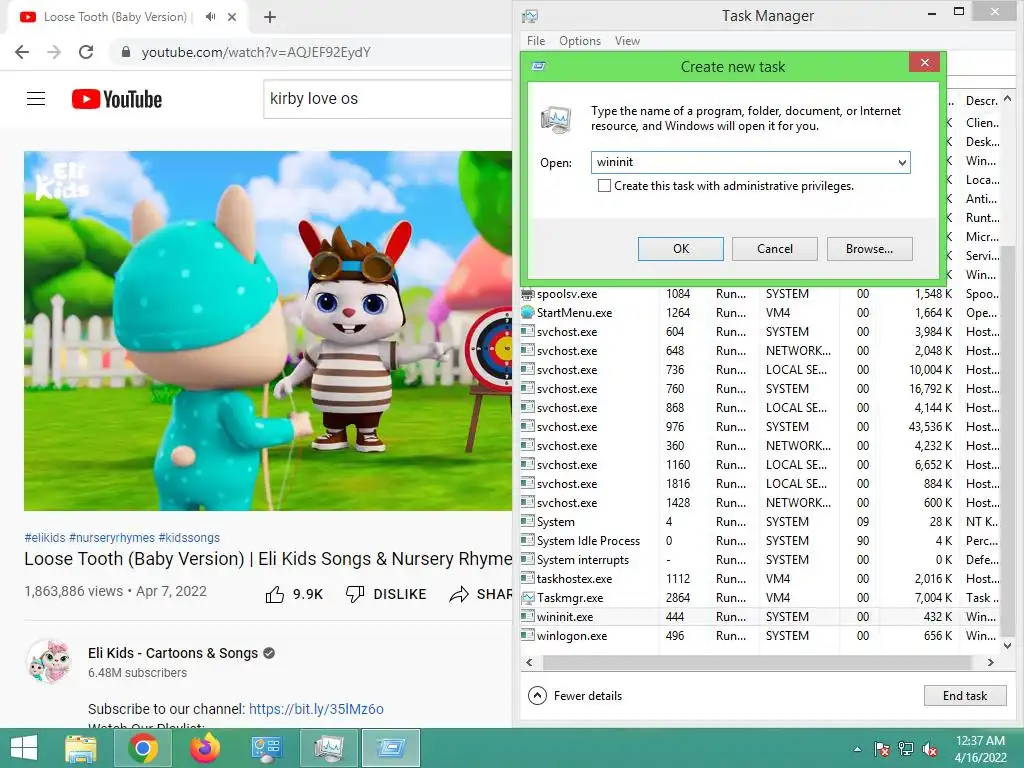
Task: Click the YouTube search box
Action: coord(387,99)
